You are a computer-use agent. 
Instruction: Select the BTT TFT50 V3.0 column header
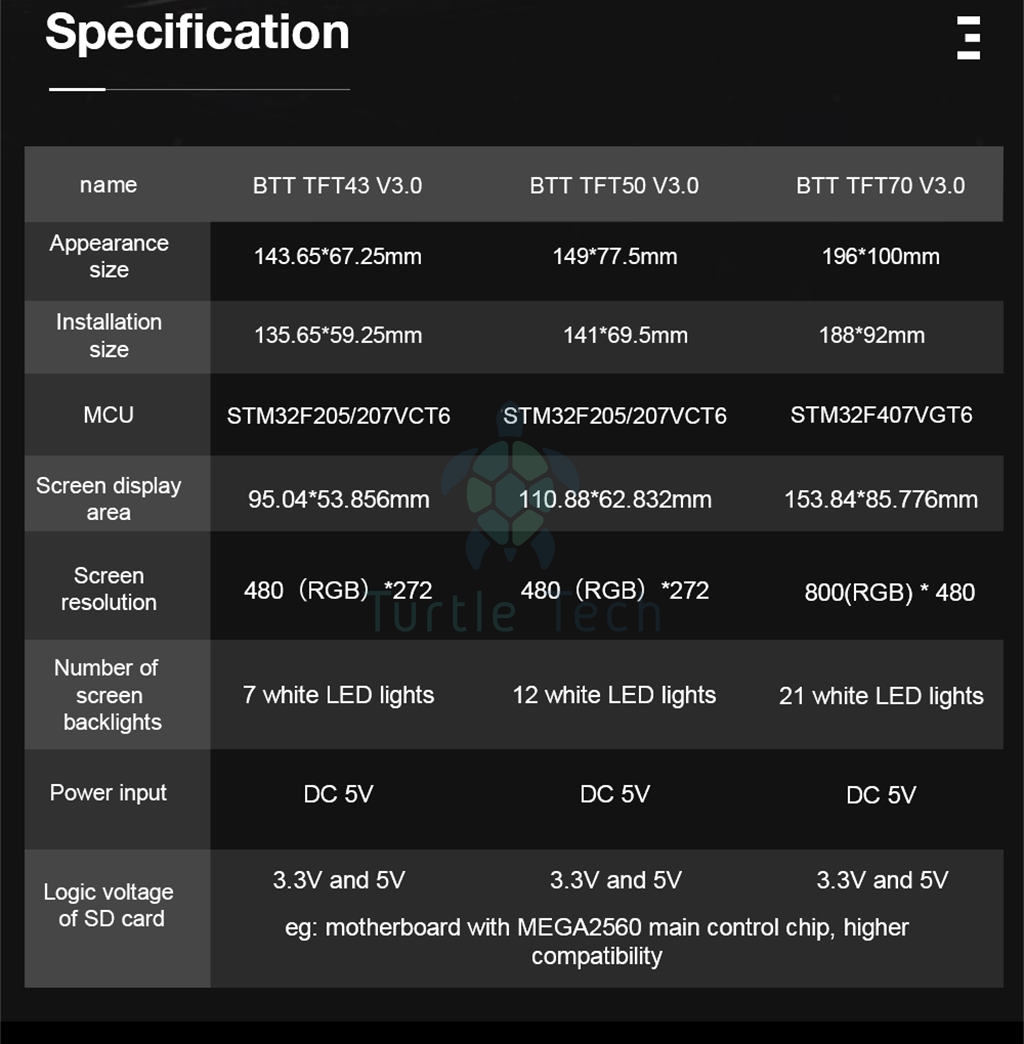point(614,185)
